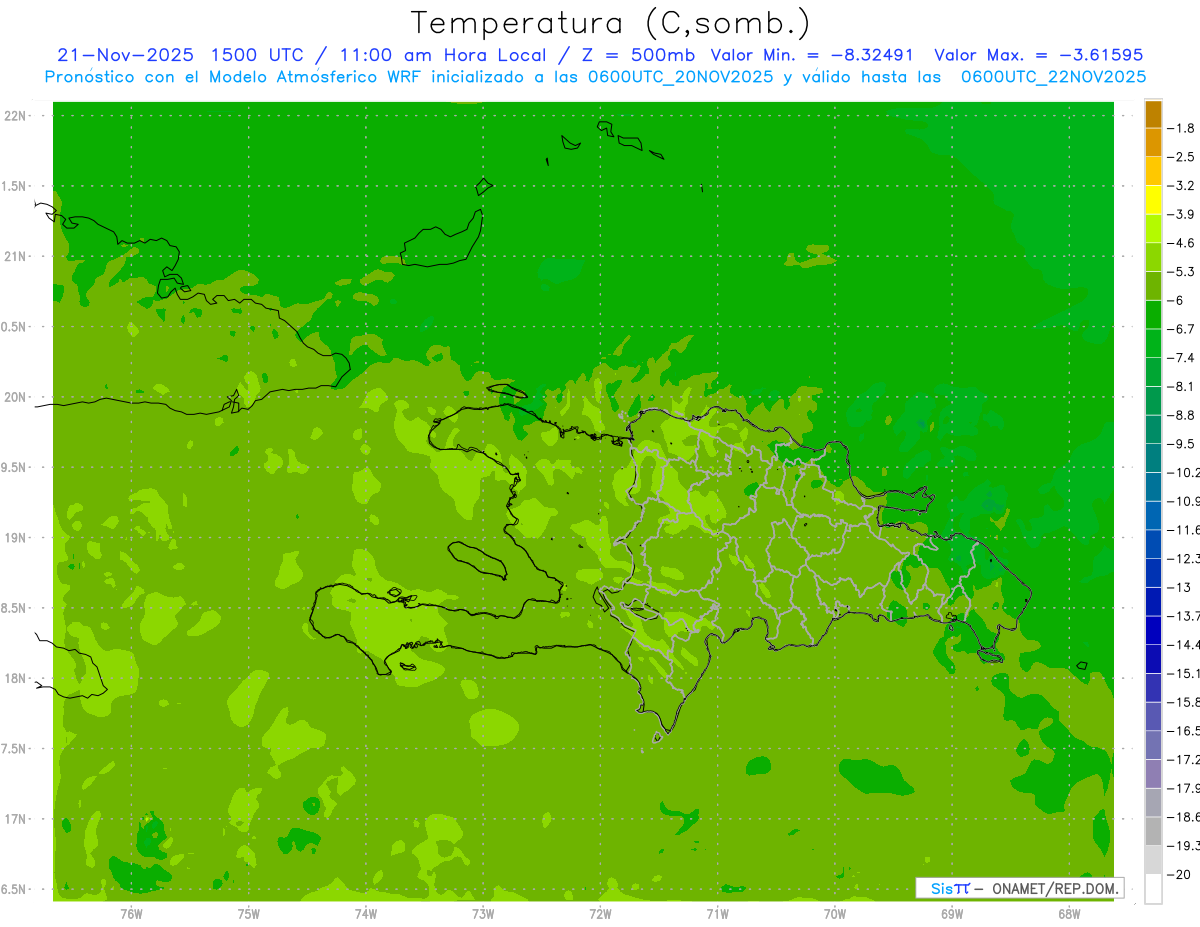Viewport: 1200px width, 927px height.
Task: Click the 18N latitude label
Action: 15,678
